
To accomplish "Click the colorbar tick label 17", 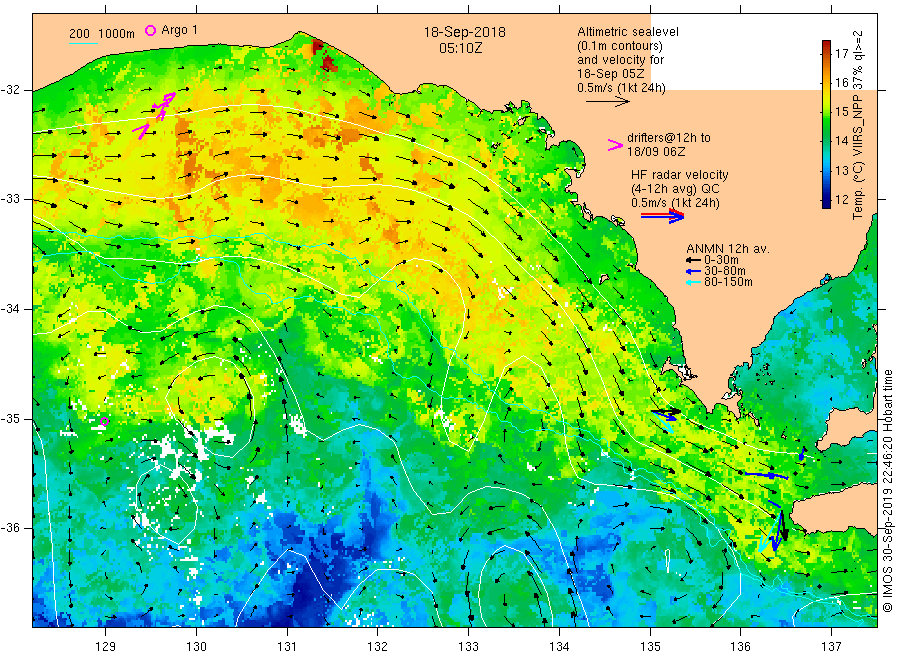I will tap(841, 53).
